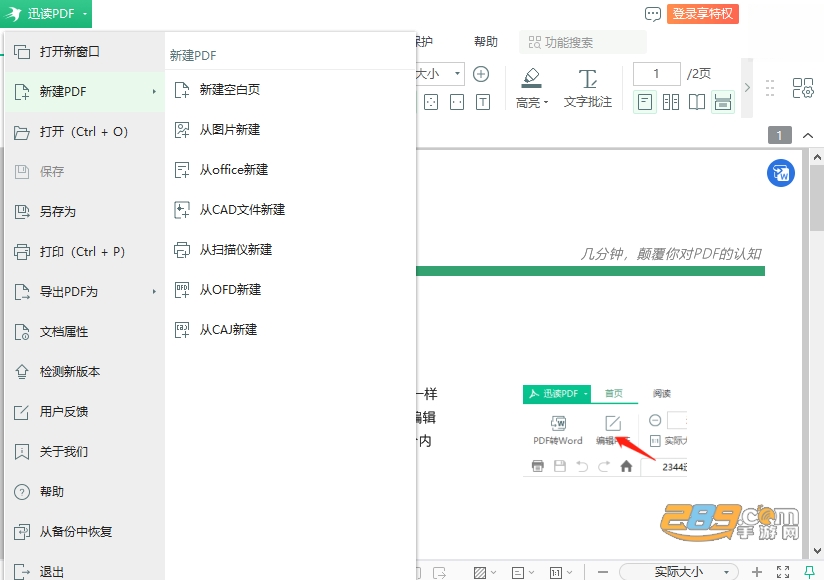Select 检测新版本 menu entry
The width and height of the screenshot is (824, 580).
(x=84, y=371)
